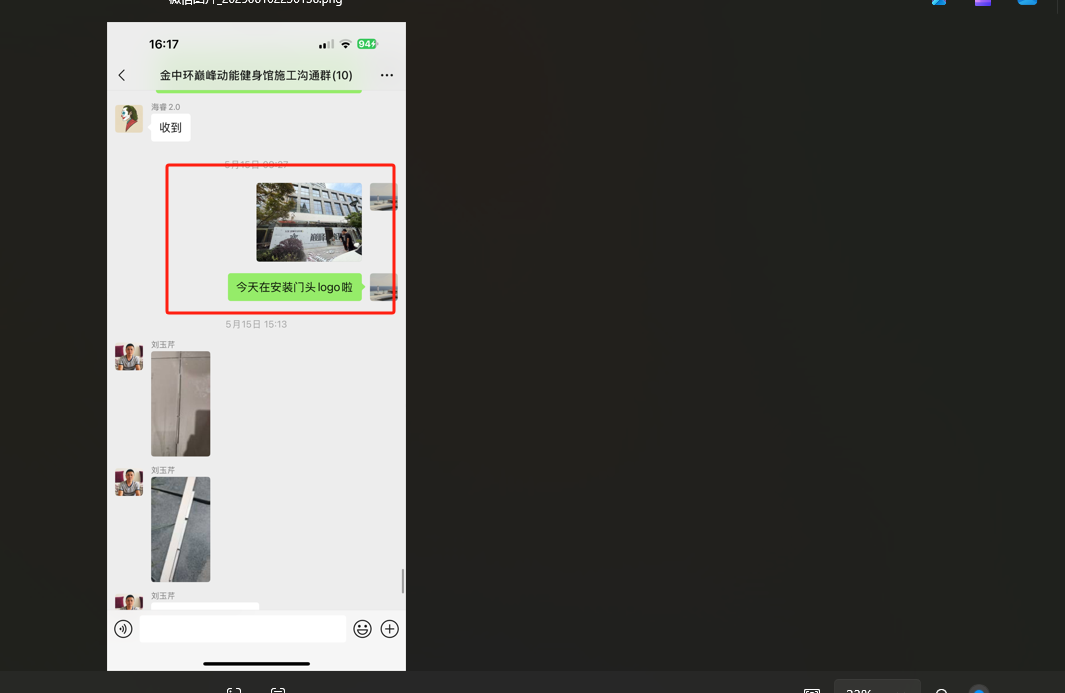Open the three-dot chat options menu
This screenshot has height=693, width=1065.
pyautogui.click(x=387, y=75)
